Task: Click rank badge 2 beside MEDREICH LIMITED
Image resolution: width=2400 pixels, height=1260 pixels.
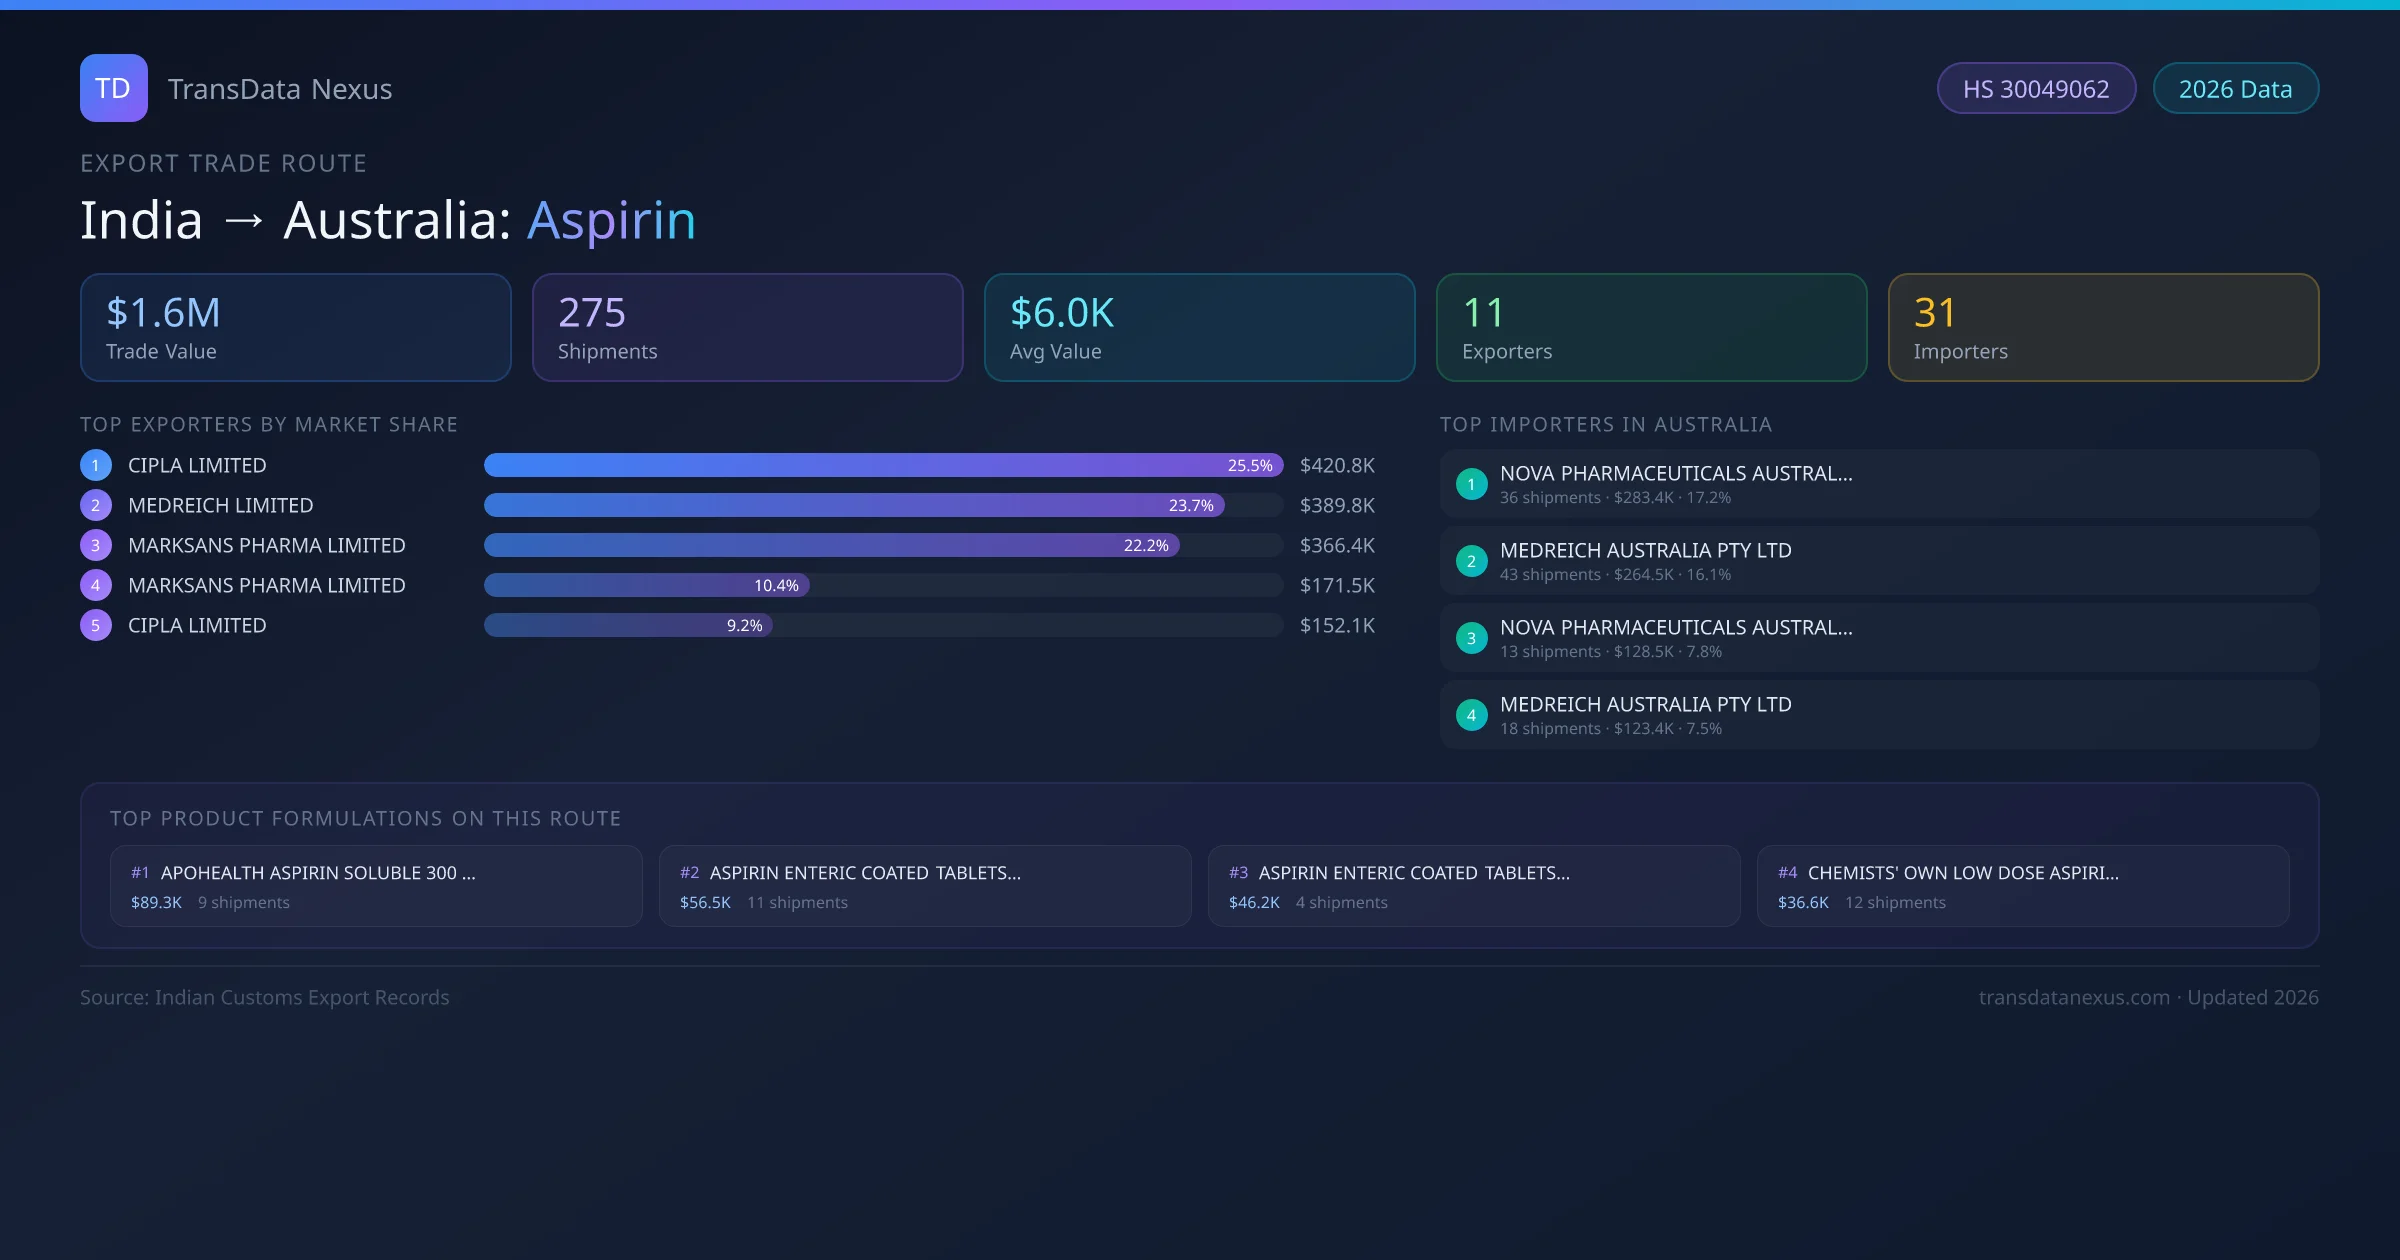Action: pos(95,505)
